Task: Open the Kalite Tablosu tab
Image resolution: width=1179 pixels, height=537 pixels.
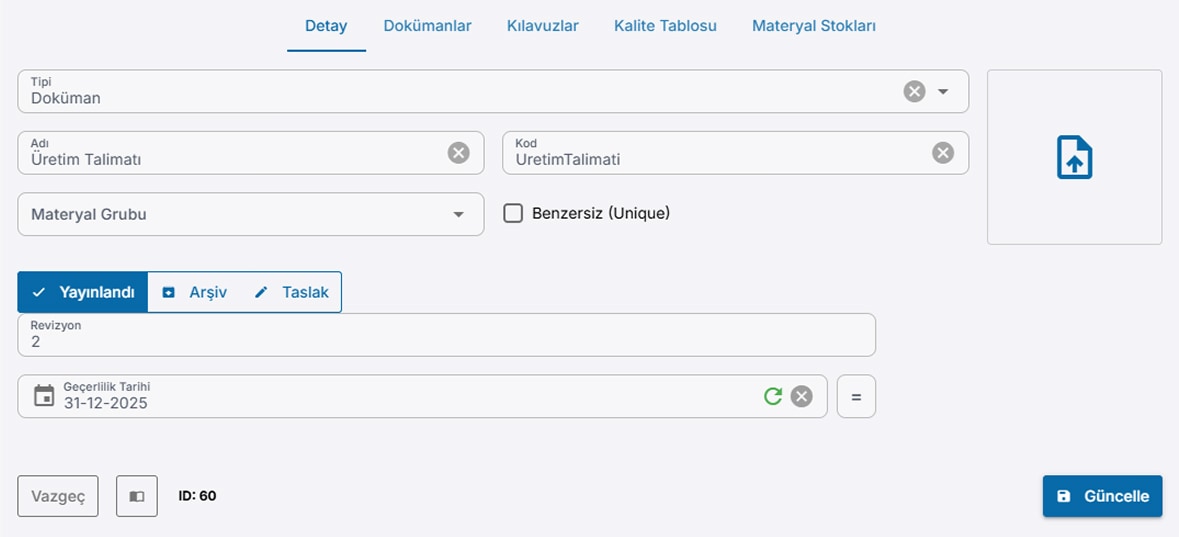Action: click(665, 26)
